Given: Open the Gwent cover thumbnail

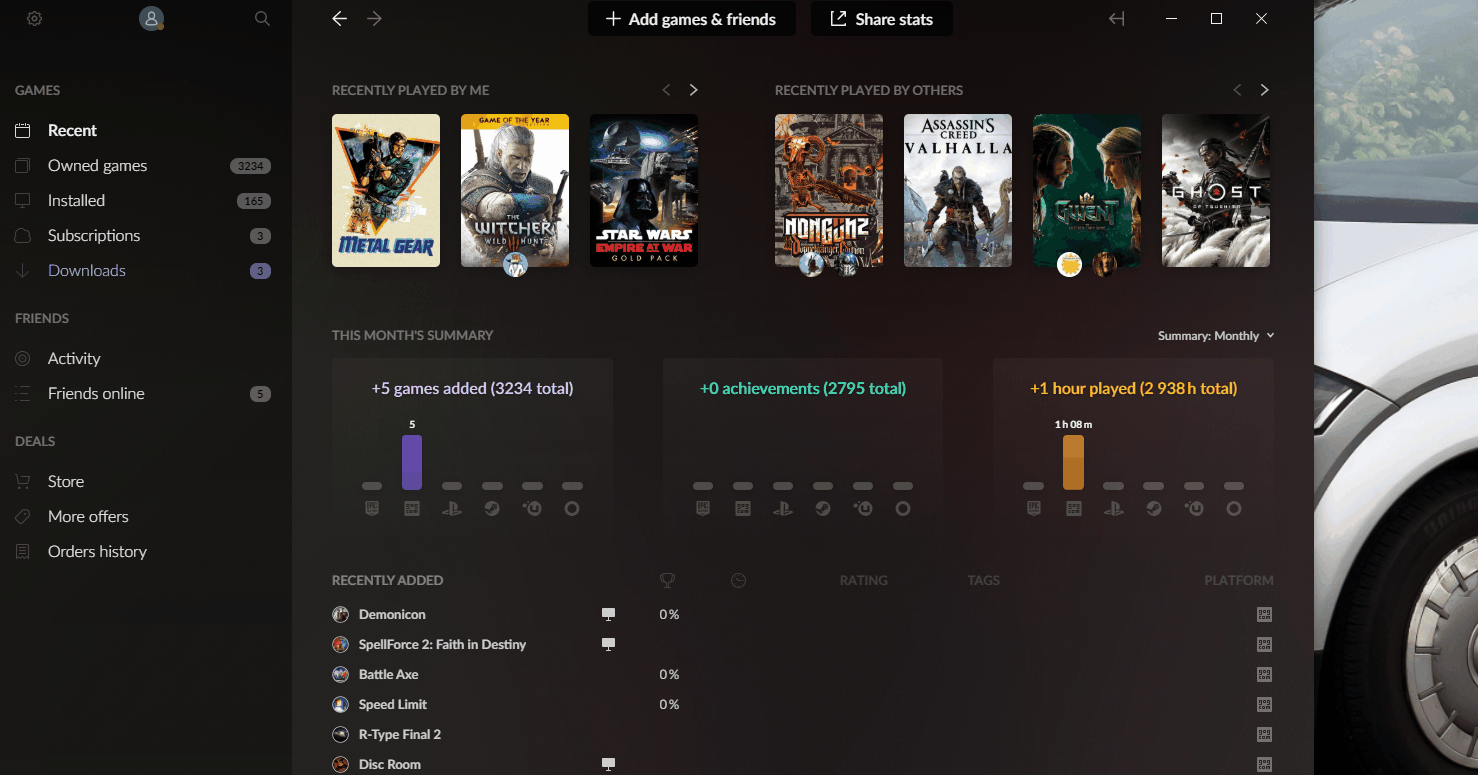Looking at the screenshot, I should pos(1087,190).
